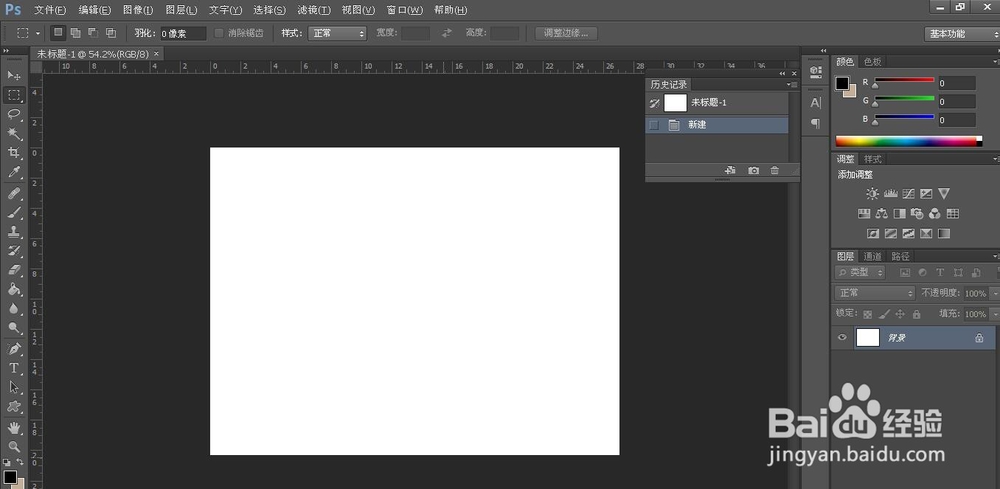
Task: Open the 类型 layer filter dropdown
Action: pyautogui.click(x=860, y=272)
